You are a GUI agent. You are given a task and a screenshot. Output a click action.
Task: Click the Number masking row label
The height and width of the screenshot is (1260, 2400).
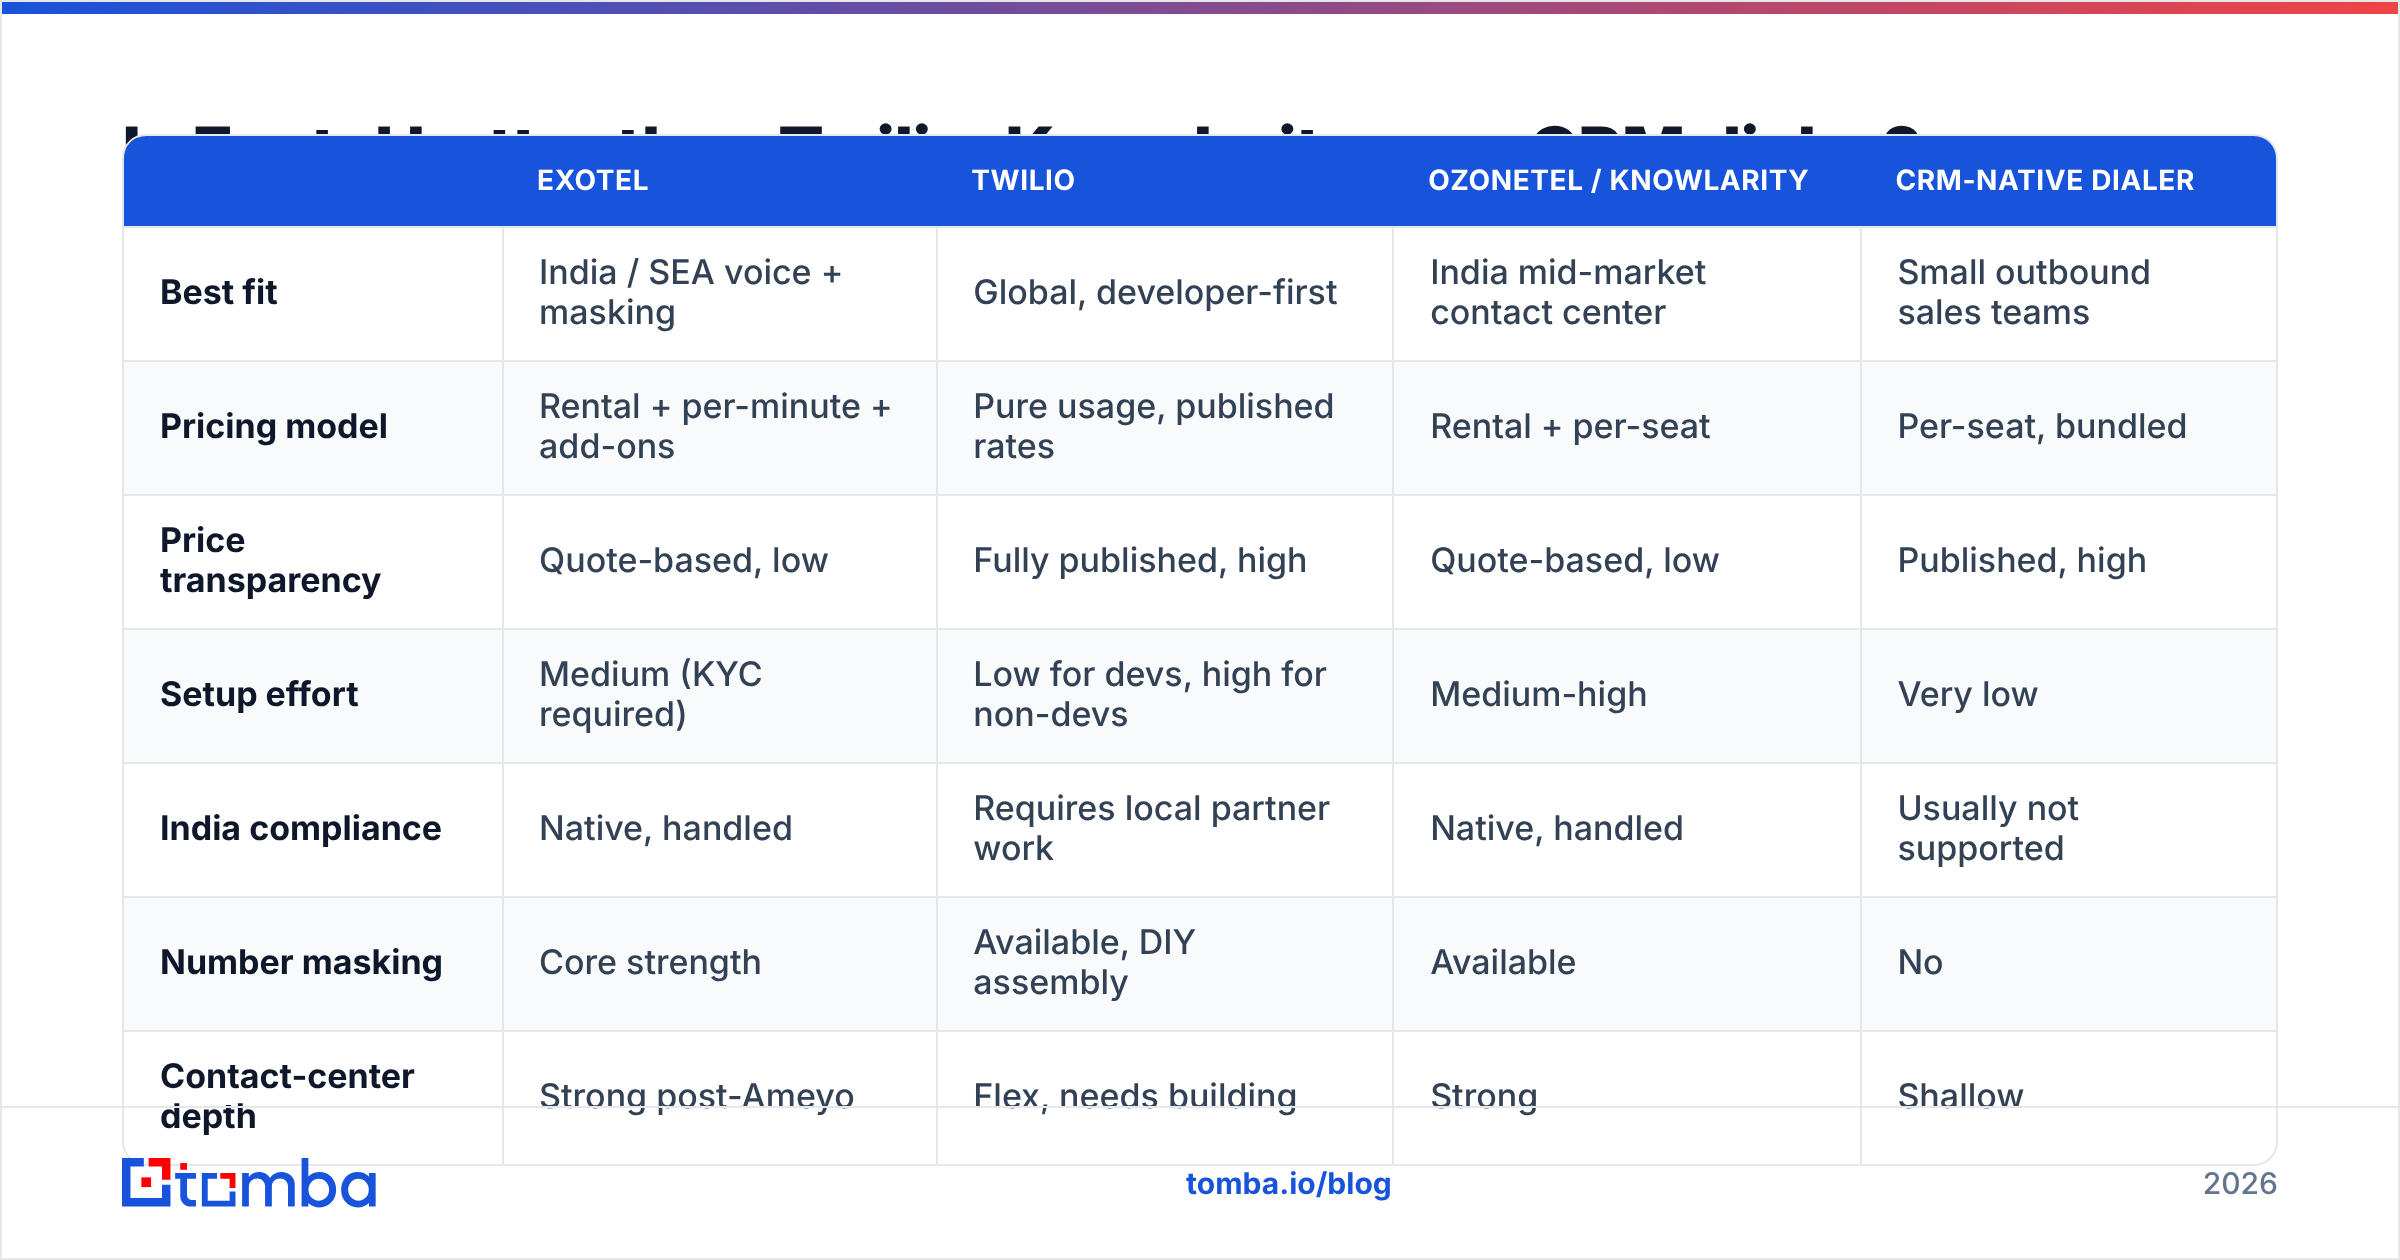point(301,962)
